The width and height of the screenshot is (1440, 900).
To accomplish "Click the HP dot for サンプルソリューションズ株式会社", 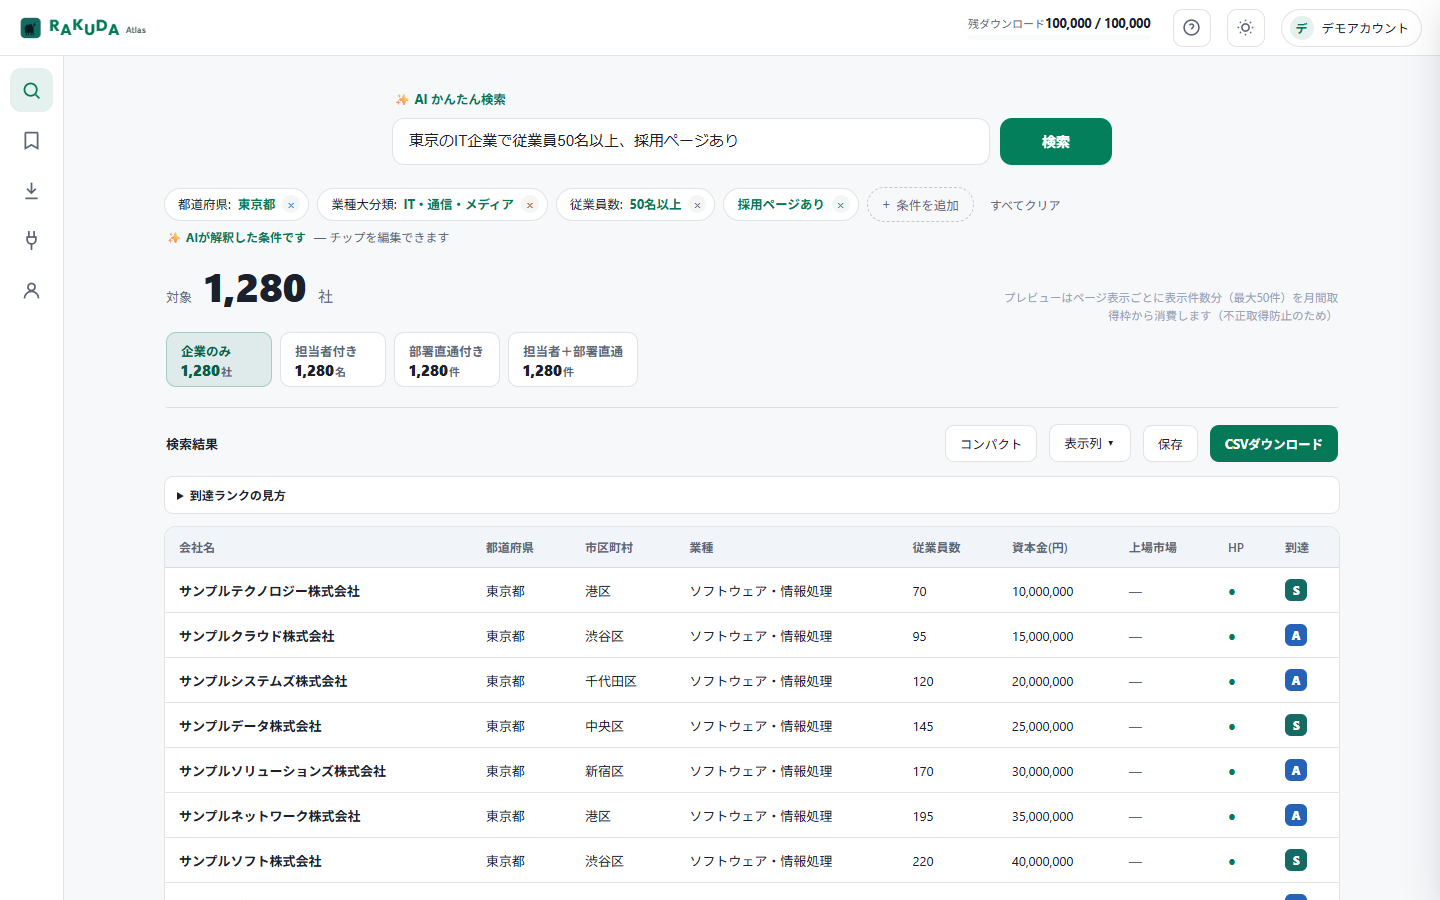I will (1231, 772).
